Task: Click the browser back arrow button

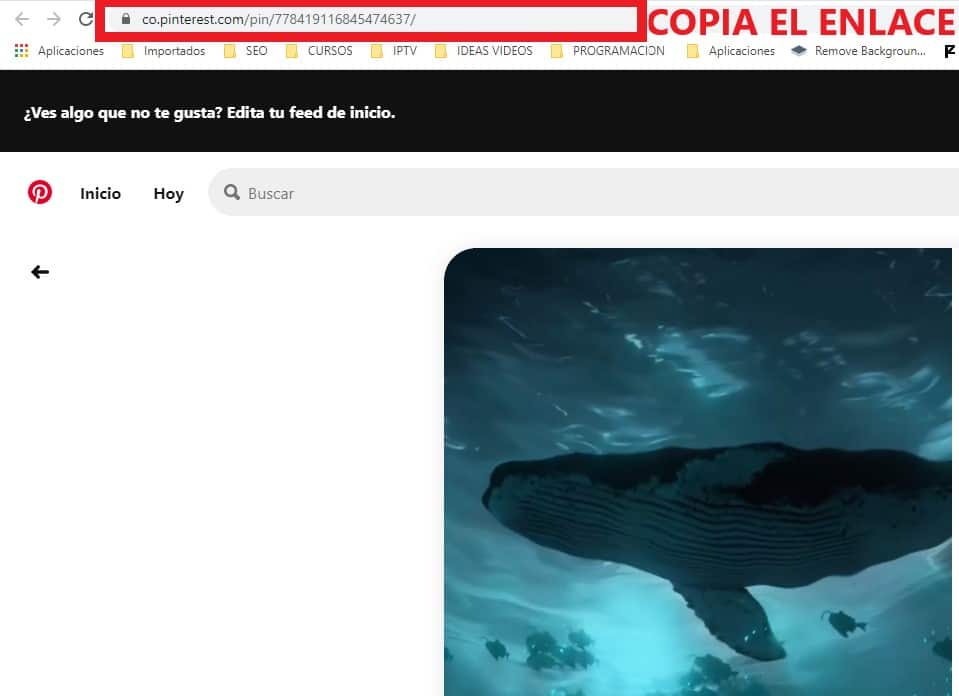Action: pyautogui.click(x=22, y=19)
